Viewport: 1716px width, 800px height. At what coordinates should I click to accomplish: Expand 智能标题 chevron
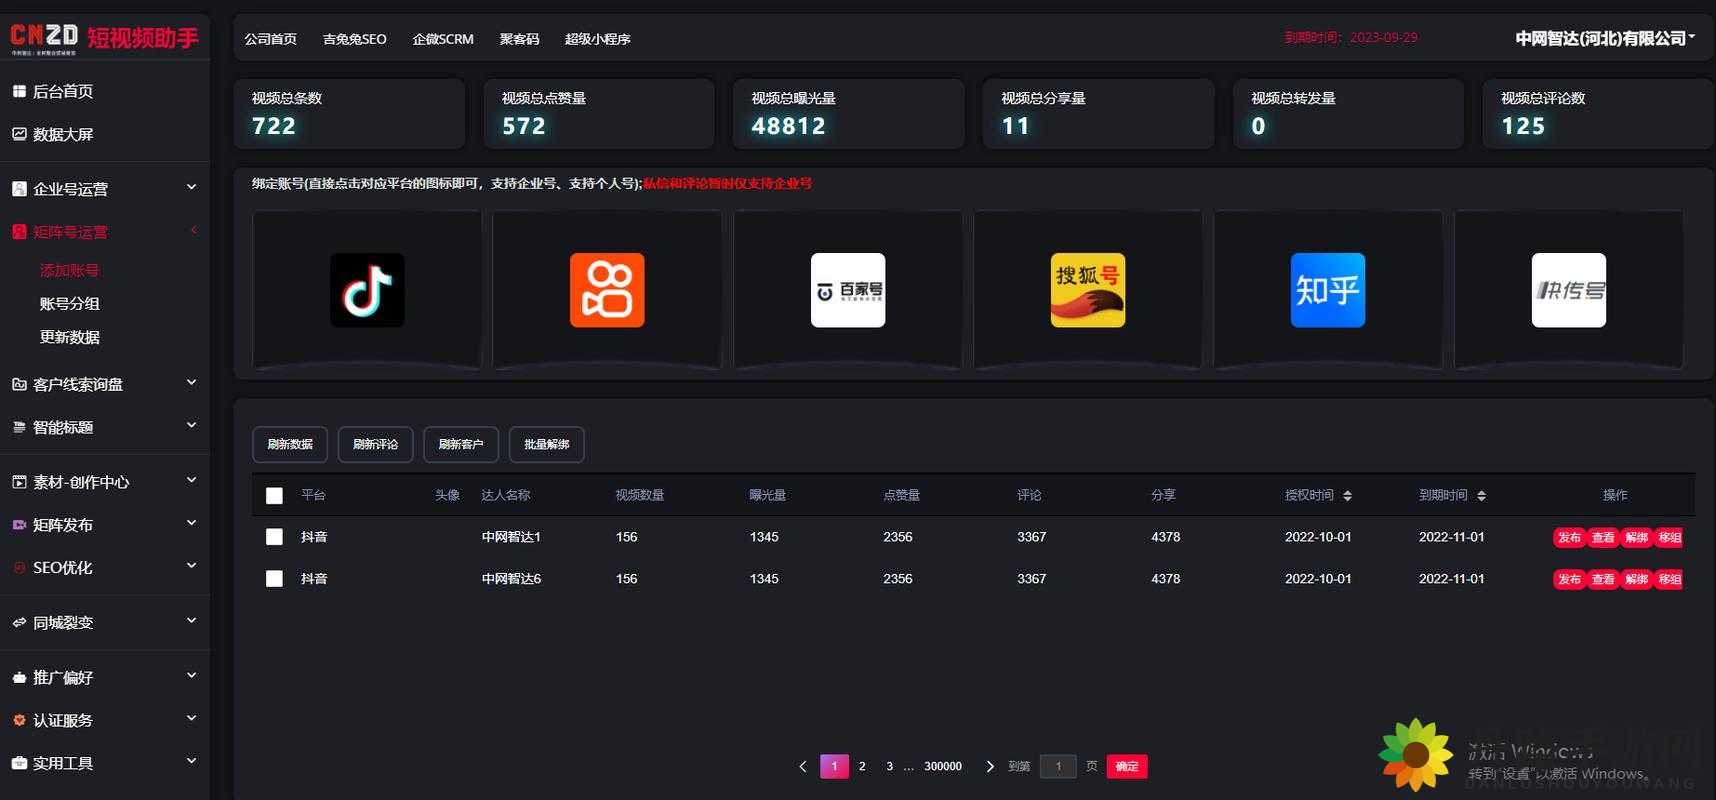tap(191, 426)
